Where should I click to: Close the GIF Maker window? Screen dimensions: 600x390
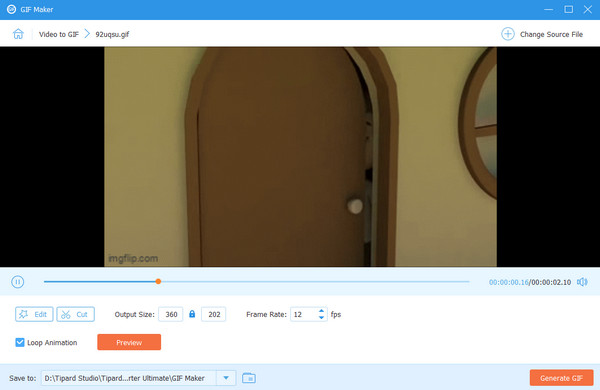(588, 9)
